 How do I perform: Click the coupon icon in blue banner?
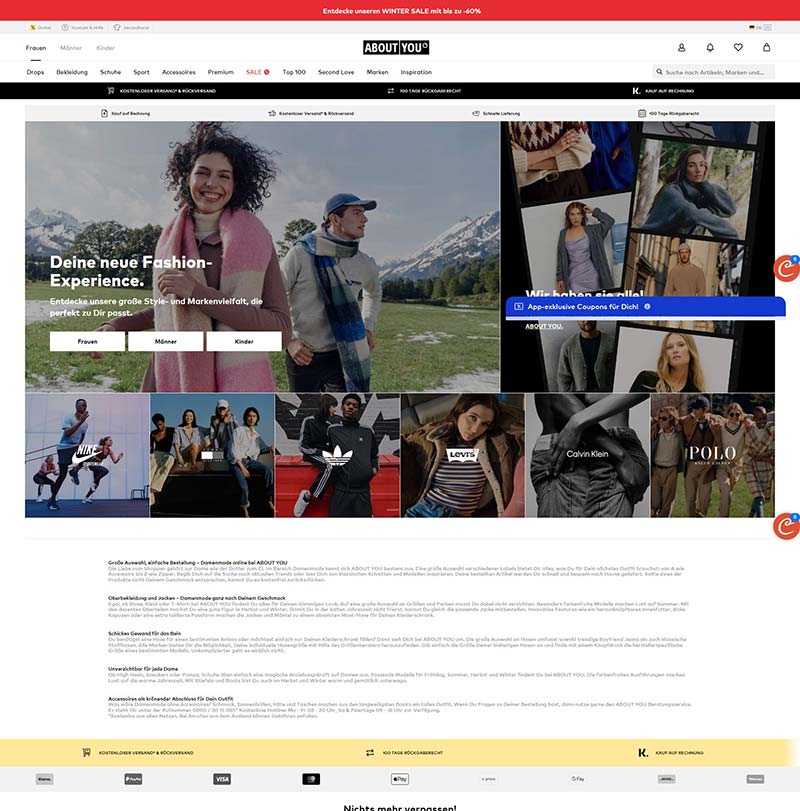click(x=519, y=306)
